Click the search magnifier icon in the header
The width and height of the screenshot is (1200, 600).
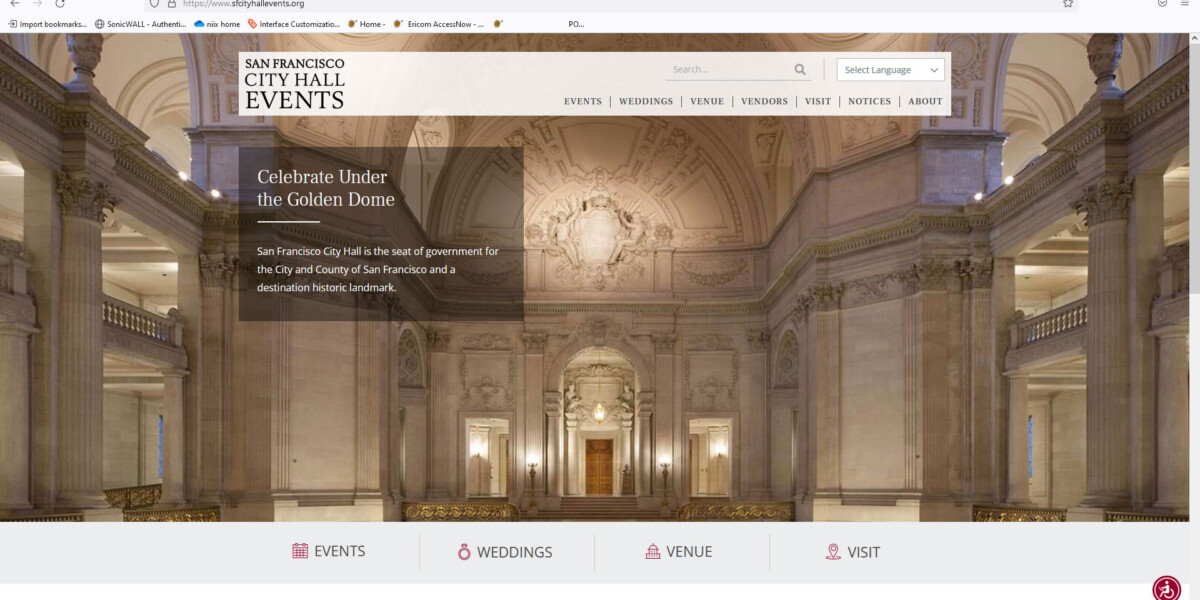799,69
